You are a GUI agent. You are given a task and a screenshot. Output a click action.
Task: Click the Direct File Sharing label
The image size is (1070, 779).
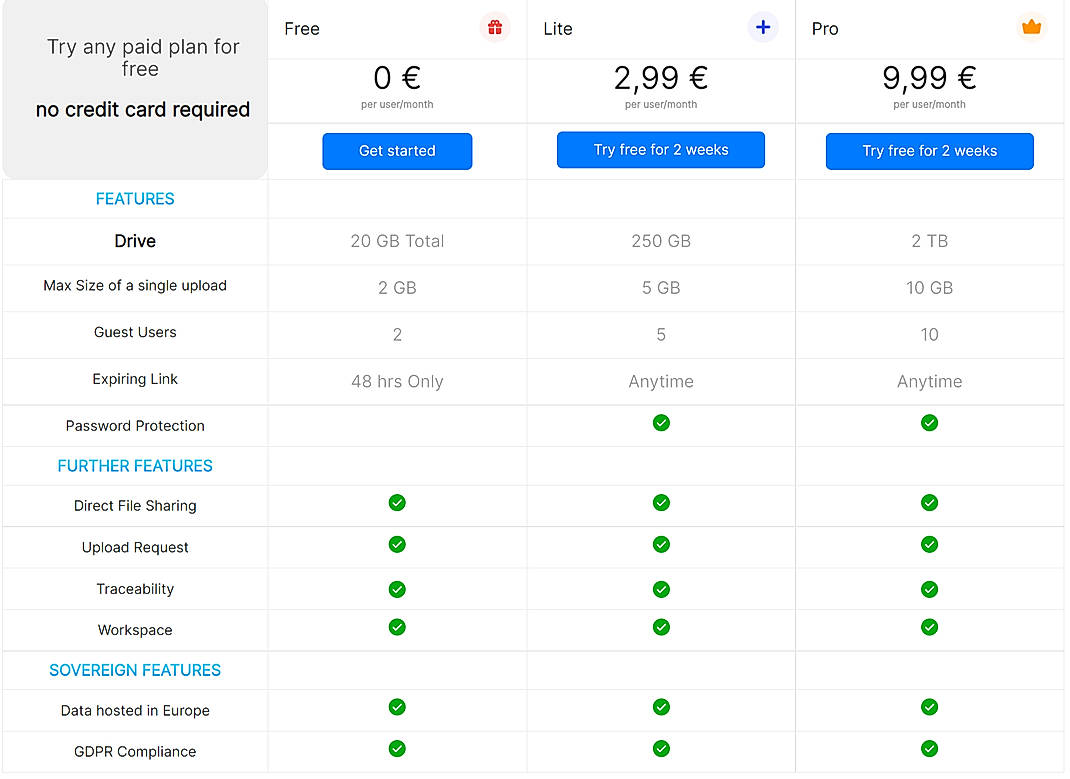(135, 506)
